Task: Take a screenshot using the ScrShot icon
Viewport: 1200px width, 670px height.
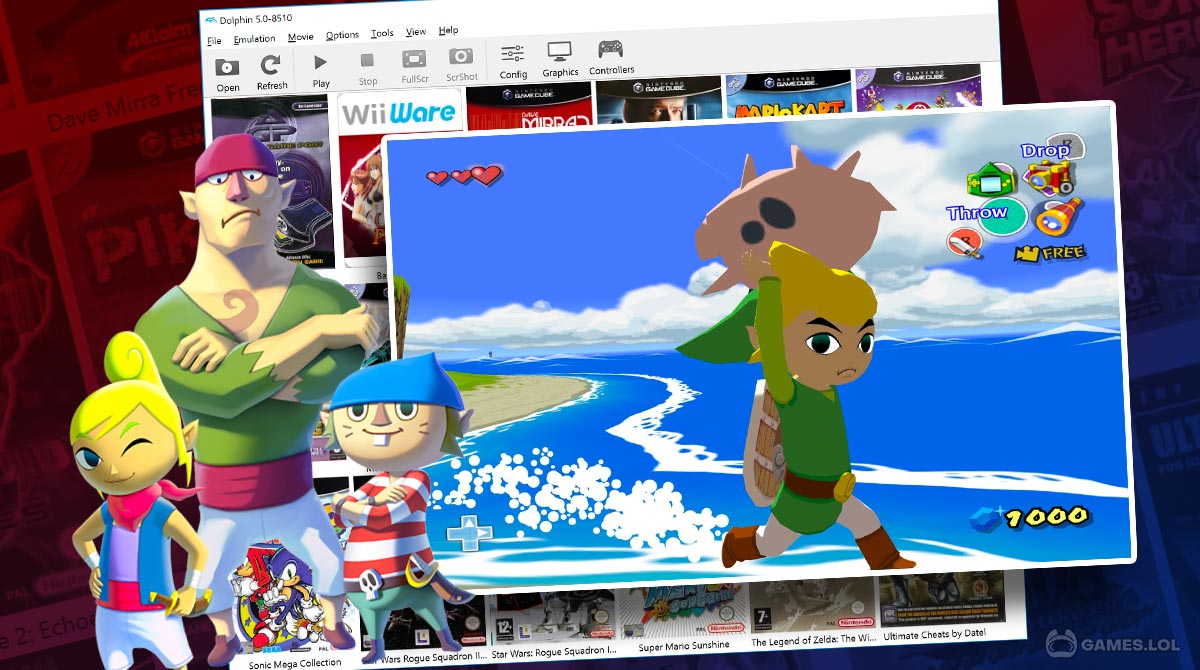Action: click(x=461, y=56)
